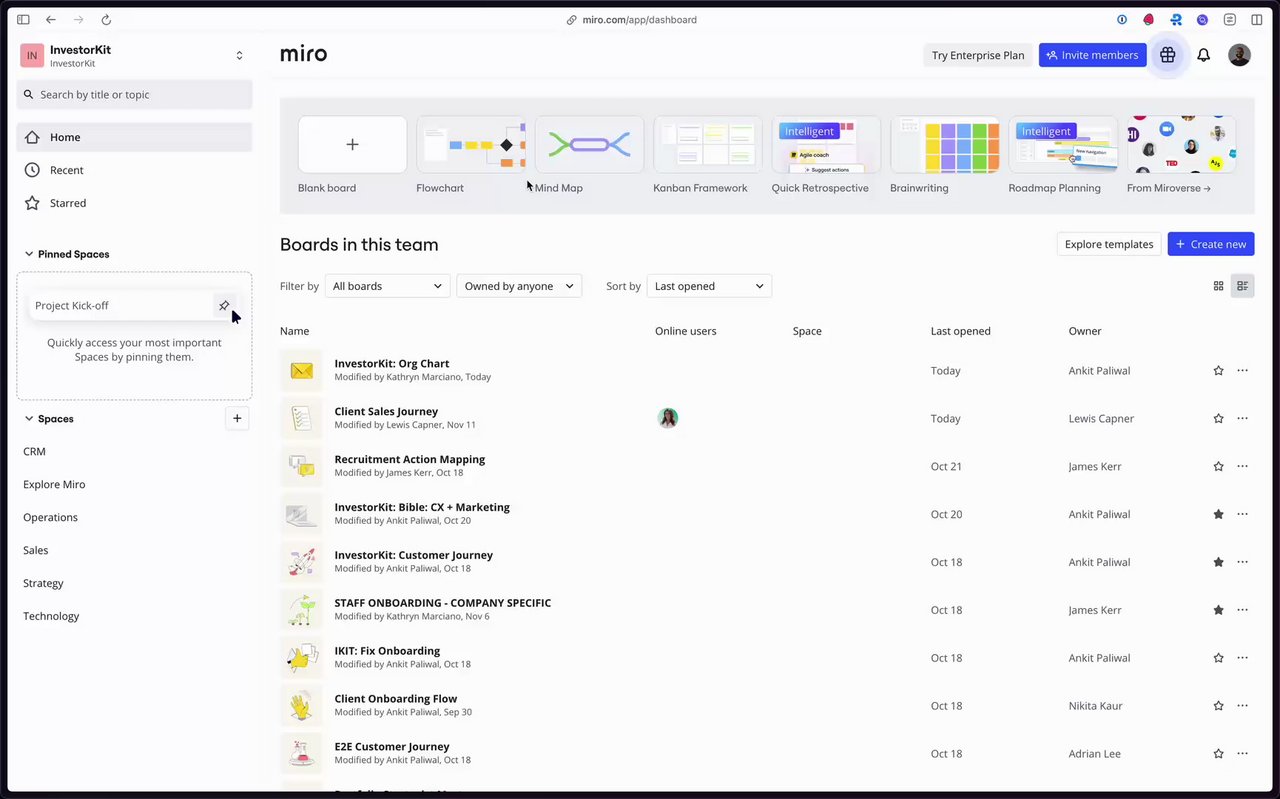Unstar InvestorKit: Bible: CX + Marketing board

[x=1218, y=514]
